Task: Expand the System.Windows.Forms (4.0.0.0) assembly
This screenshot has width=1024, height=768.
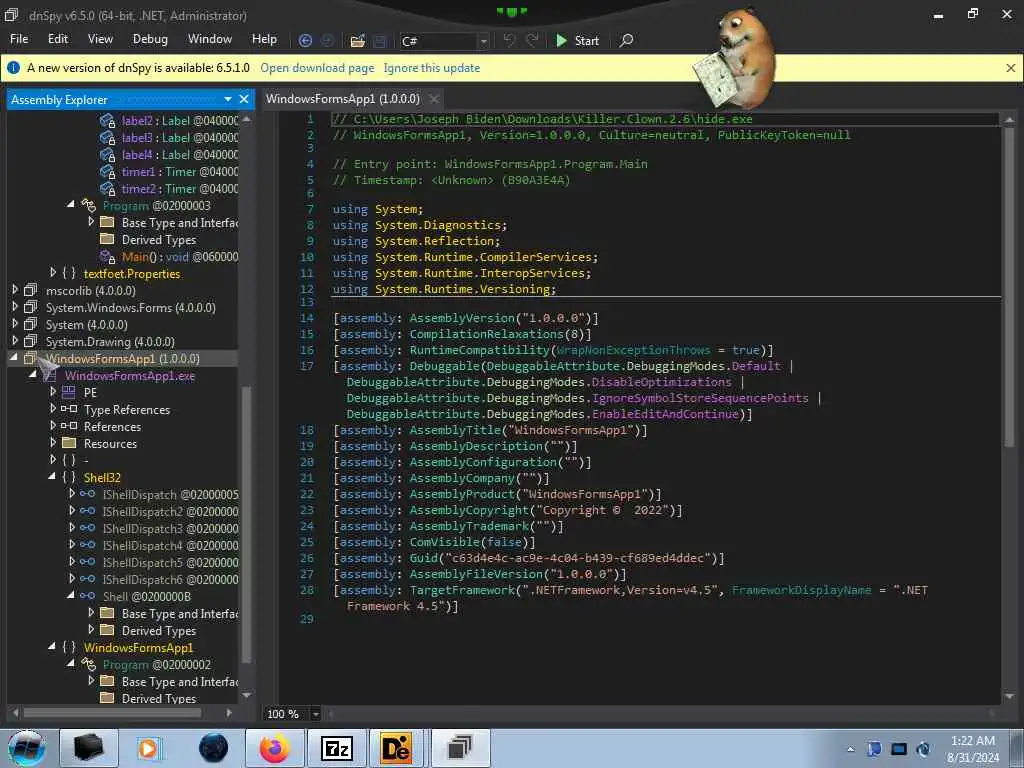Action: coord(15,306)
